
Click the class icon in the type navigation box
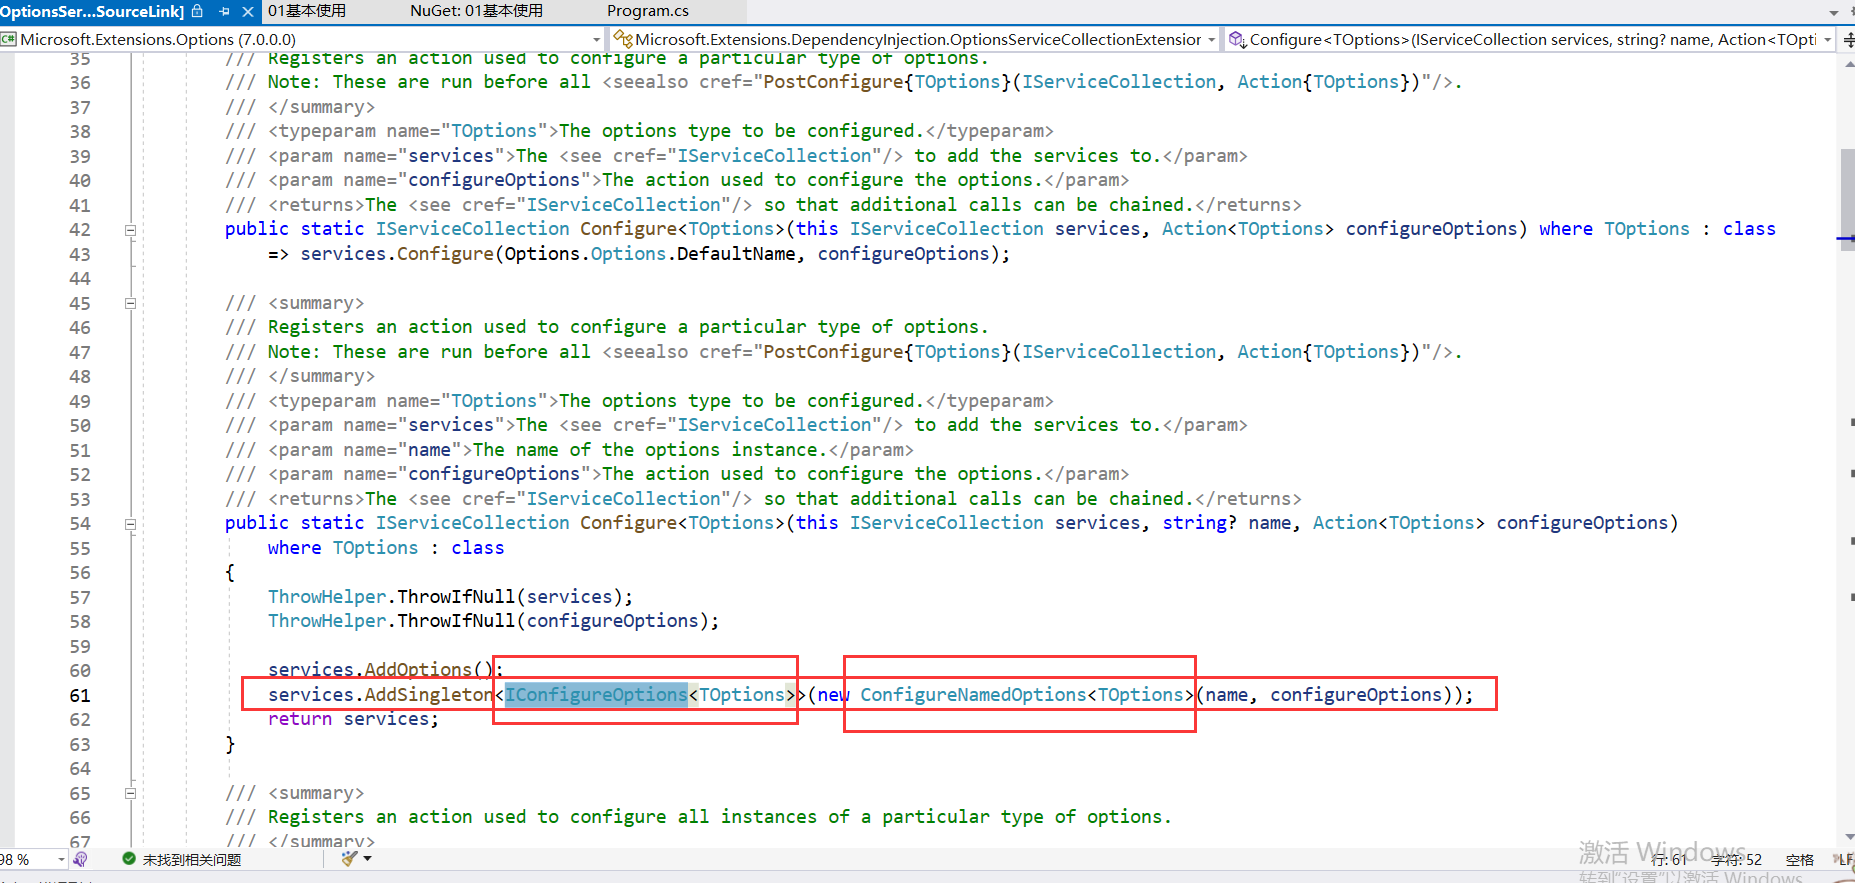(x=623, y=40)
